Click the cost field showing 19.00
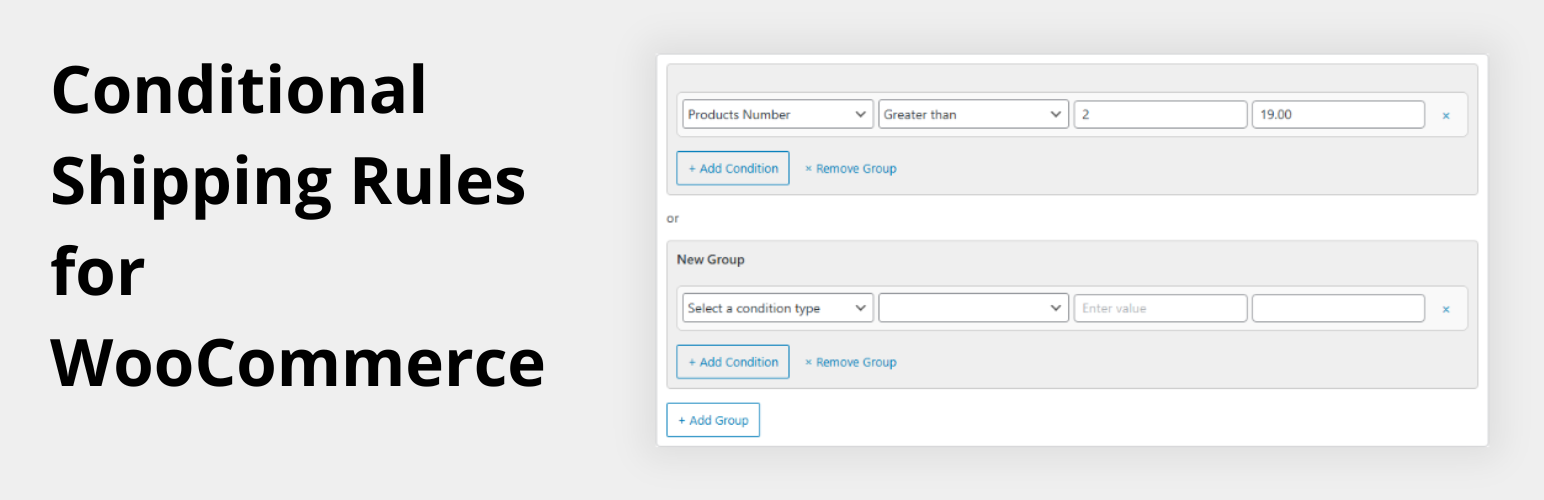Viewport: 1544px width, 500px height. (1337, 115)
